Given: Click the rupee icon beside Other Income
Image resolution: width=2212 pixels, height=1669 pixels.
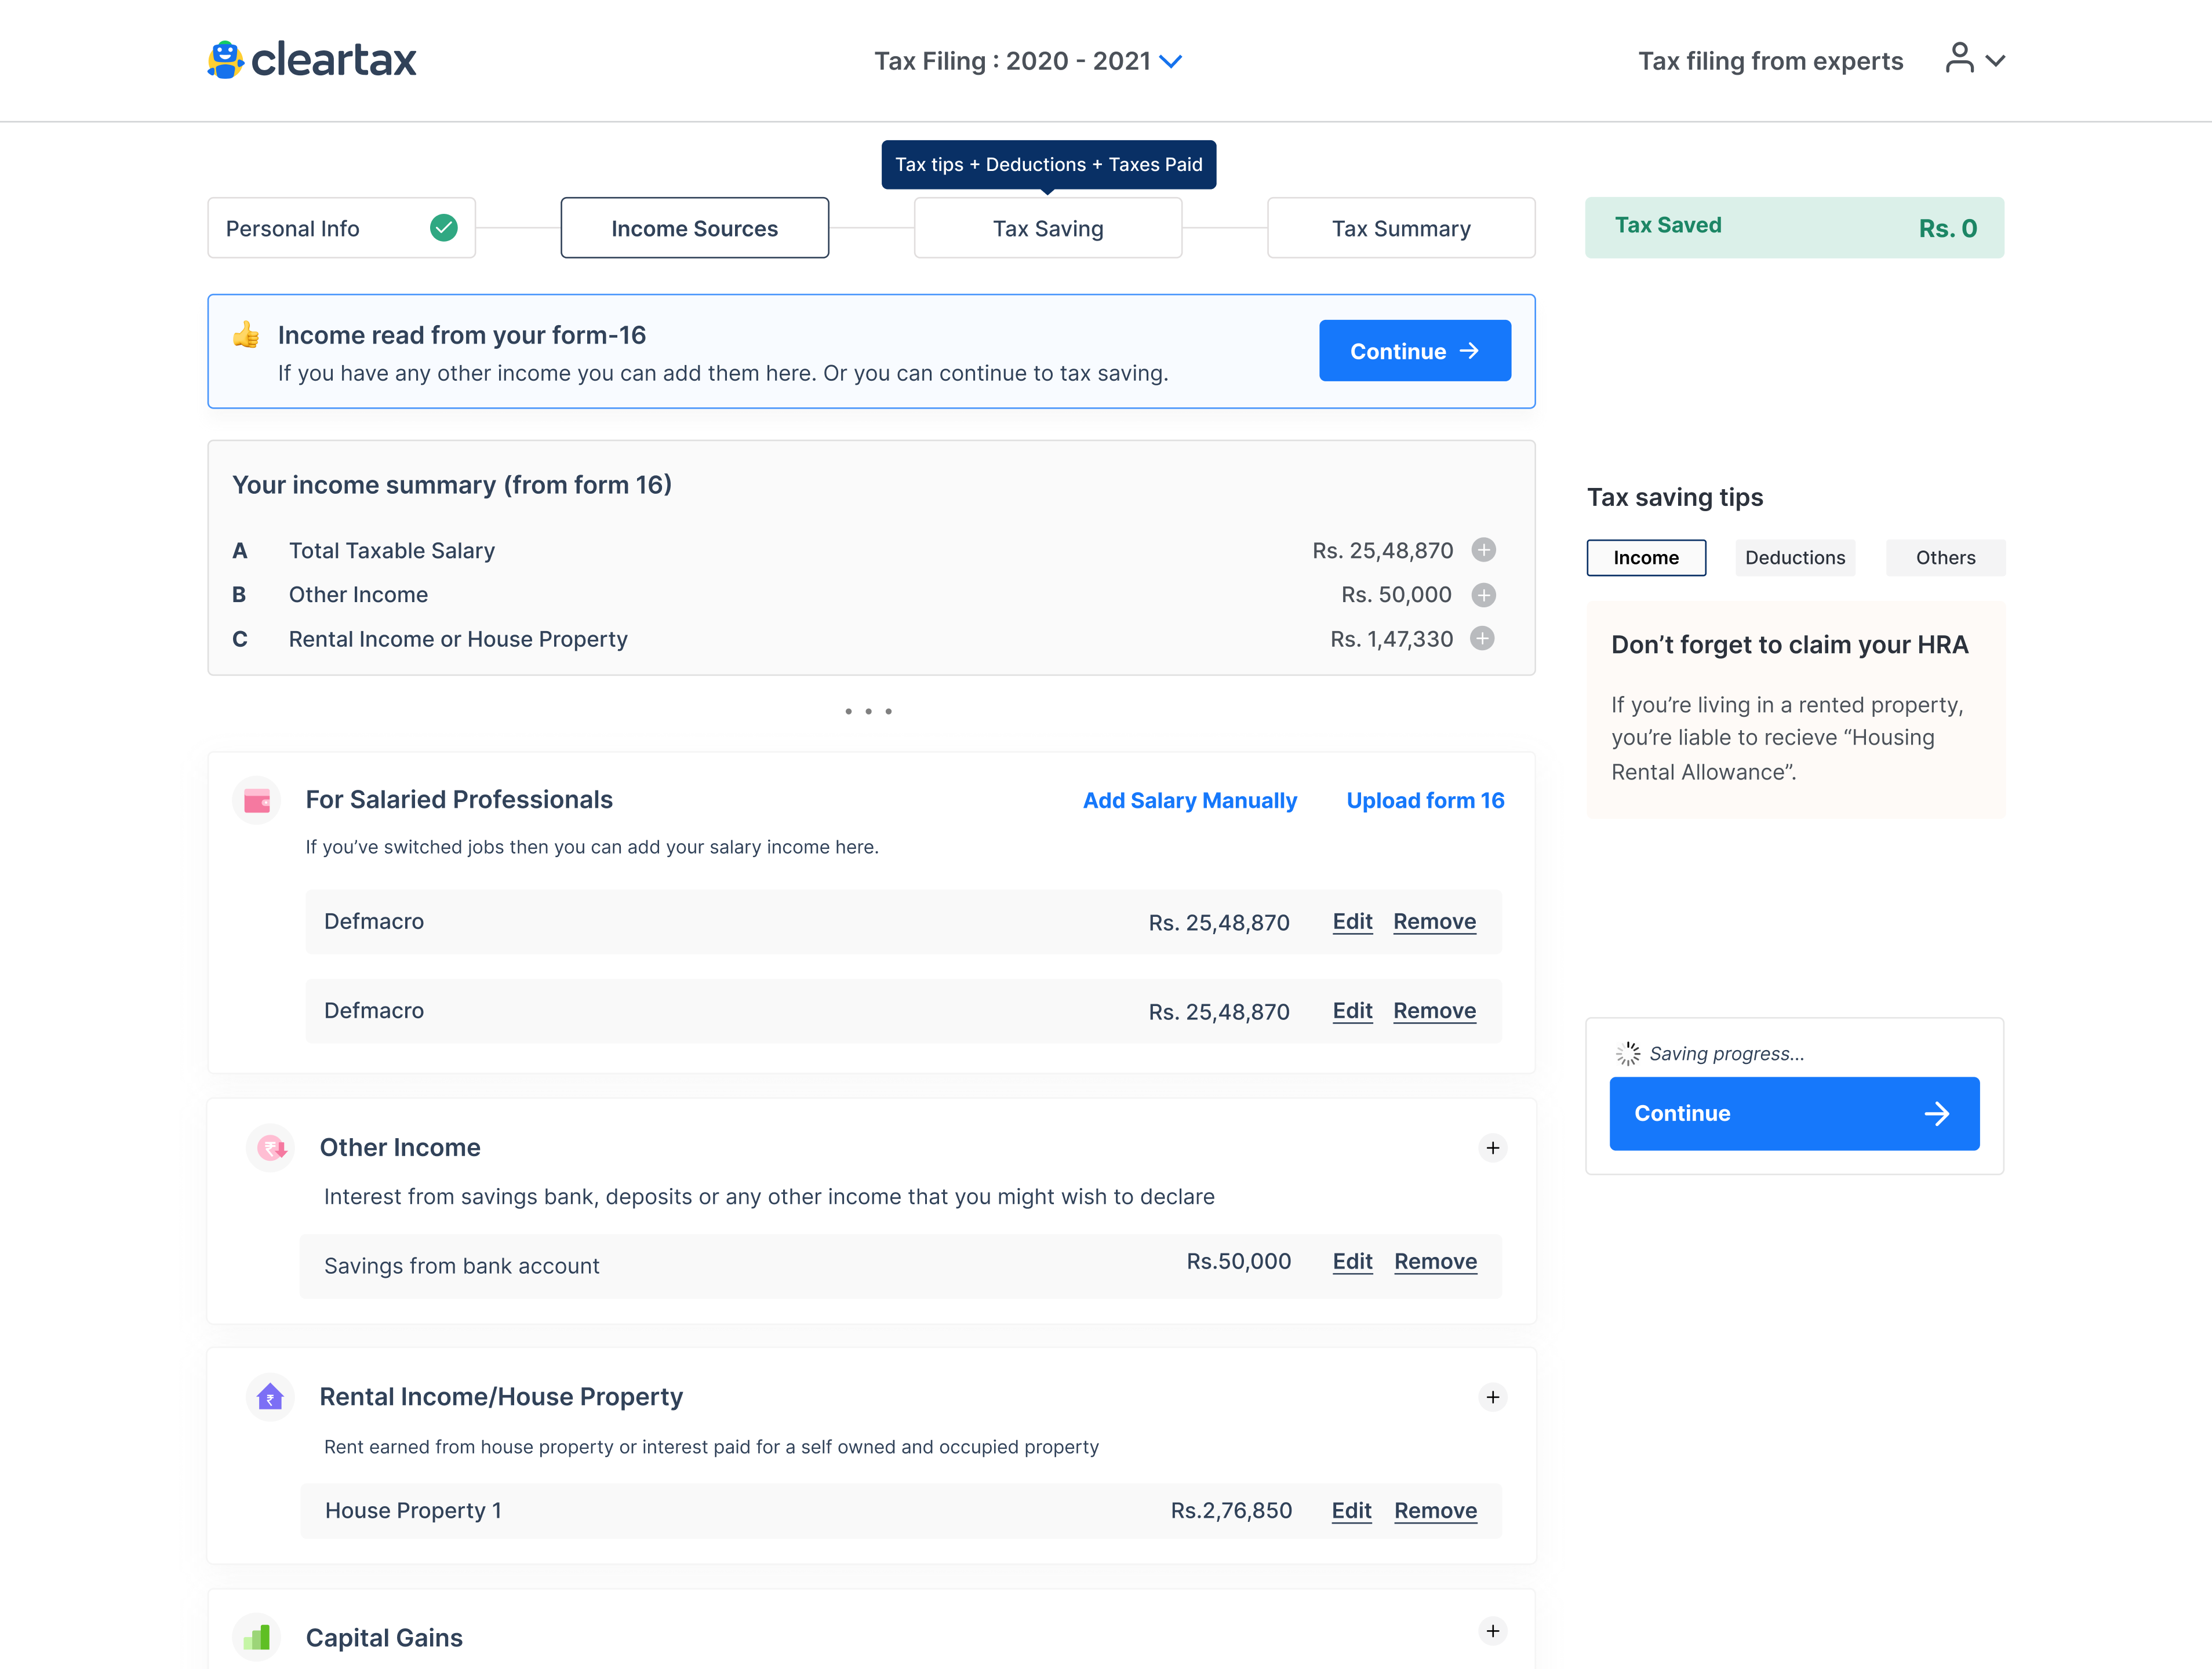Looking at the screenshot, I should pos(271,1147).
